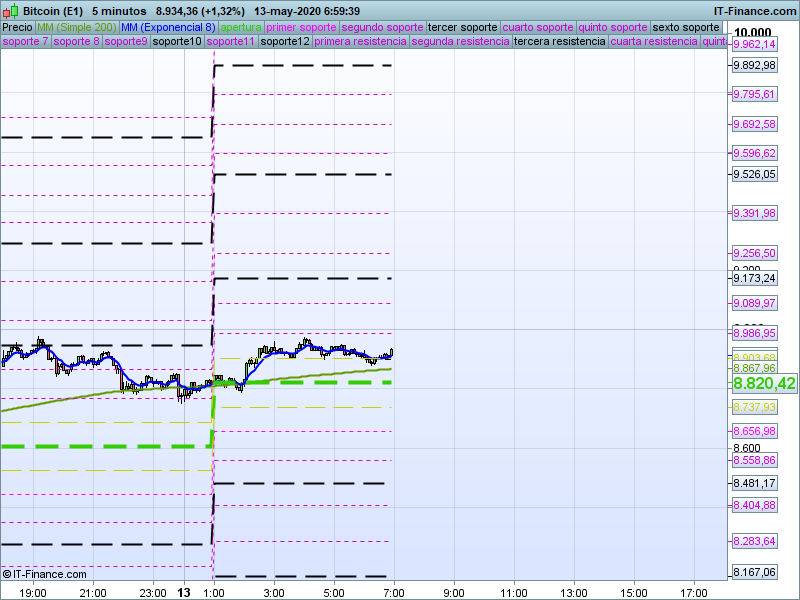The height and width of the screenshot is (600, 800).
Task: Select the Precio legend label
Action: coord(17,27)
